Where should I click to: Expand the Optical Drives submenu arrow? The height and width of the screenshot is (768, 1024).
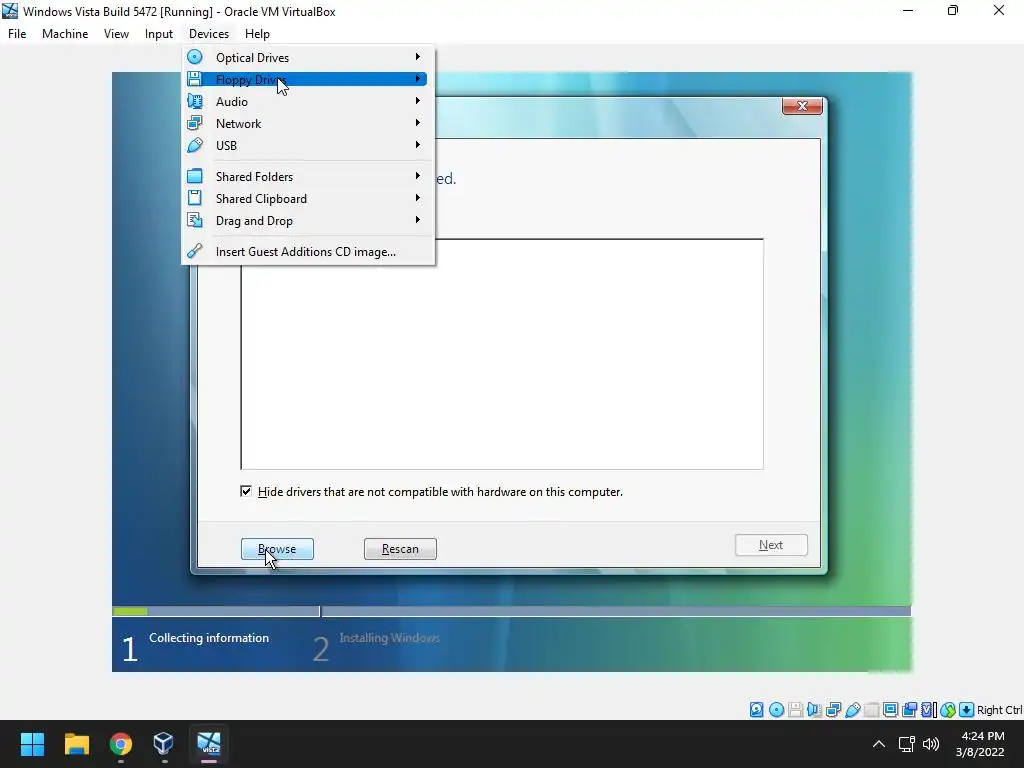[417, 57]
